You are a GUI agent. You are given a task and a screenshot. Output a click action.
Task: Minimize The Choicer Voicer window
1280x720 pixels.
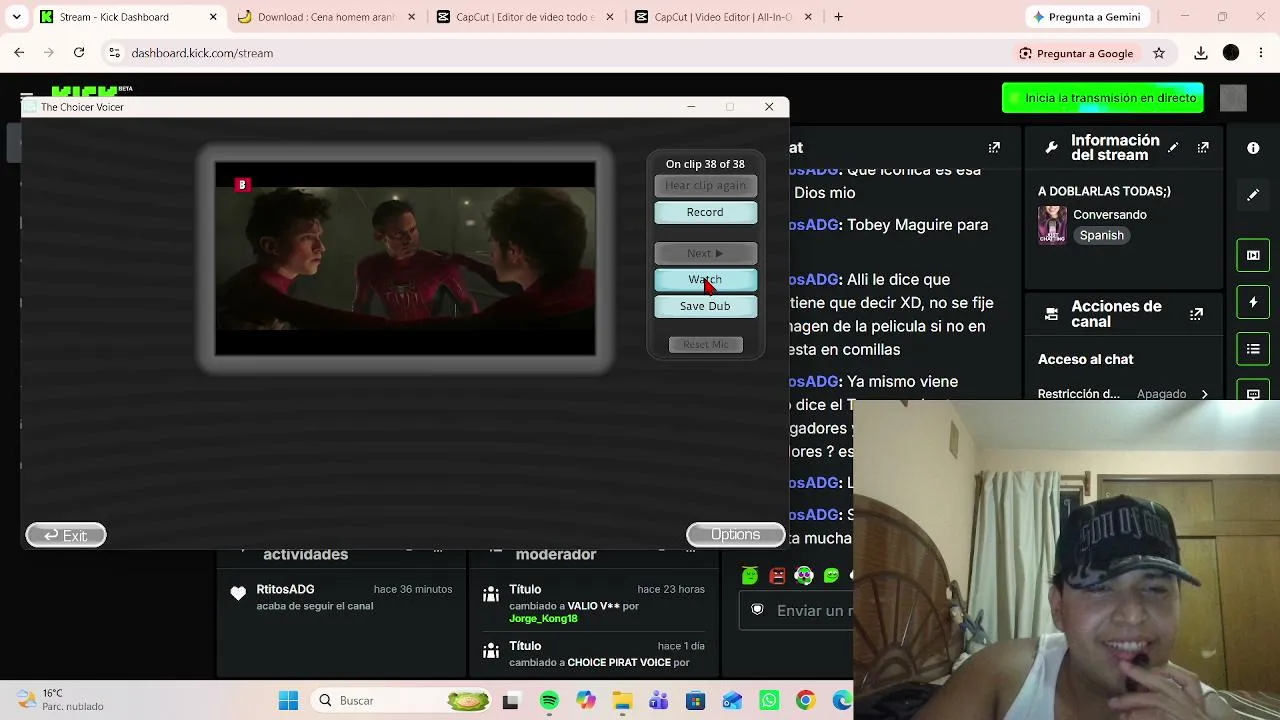691,107
